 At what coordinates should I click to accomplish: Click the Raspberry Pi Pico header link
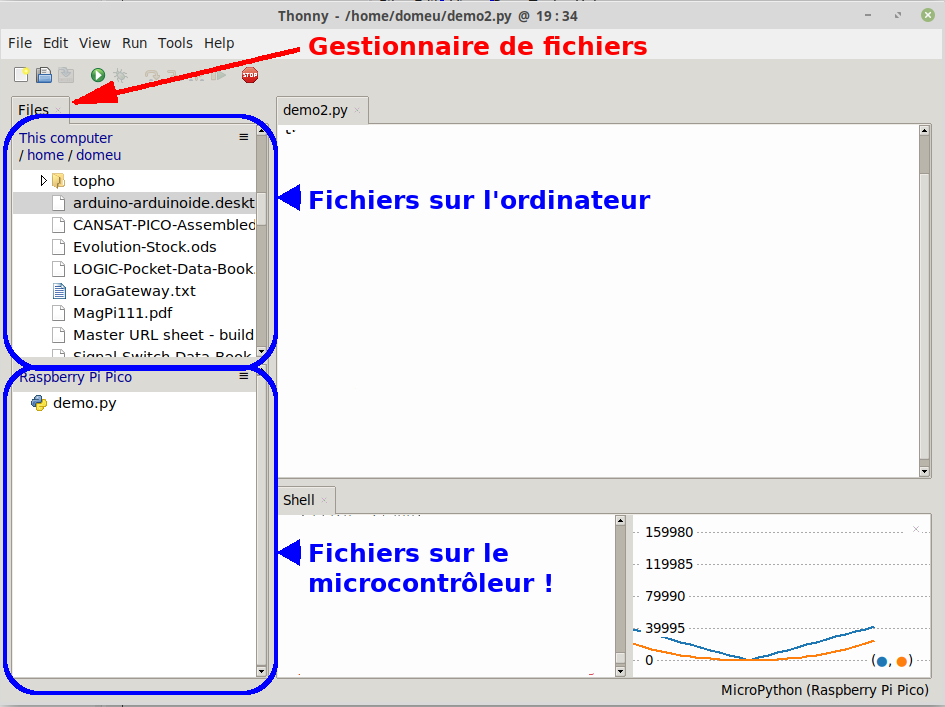[x=75, y=377]
